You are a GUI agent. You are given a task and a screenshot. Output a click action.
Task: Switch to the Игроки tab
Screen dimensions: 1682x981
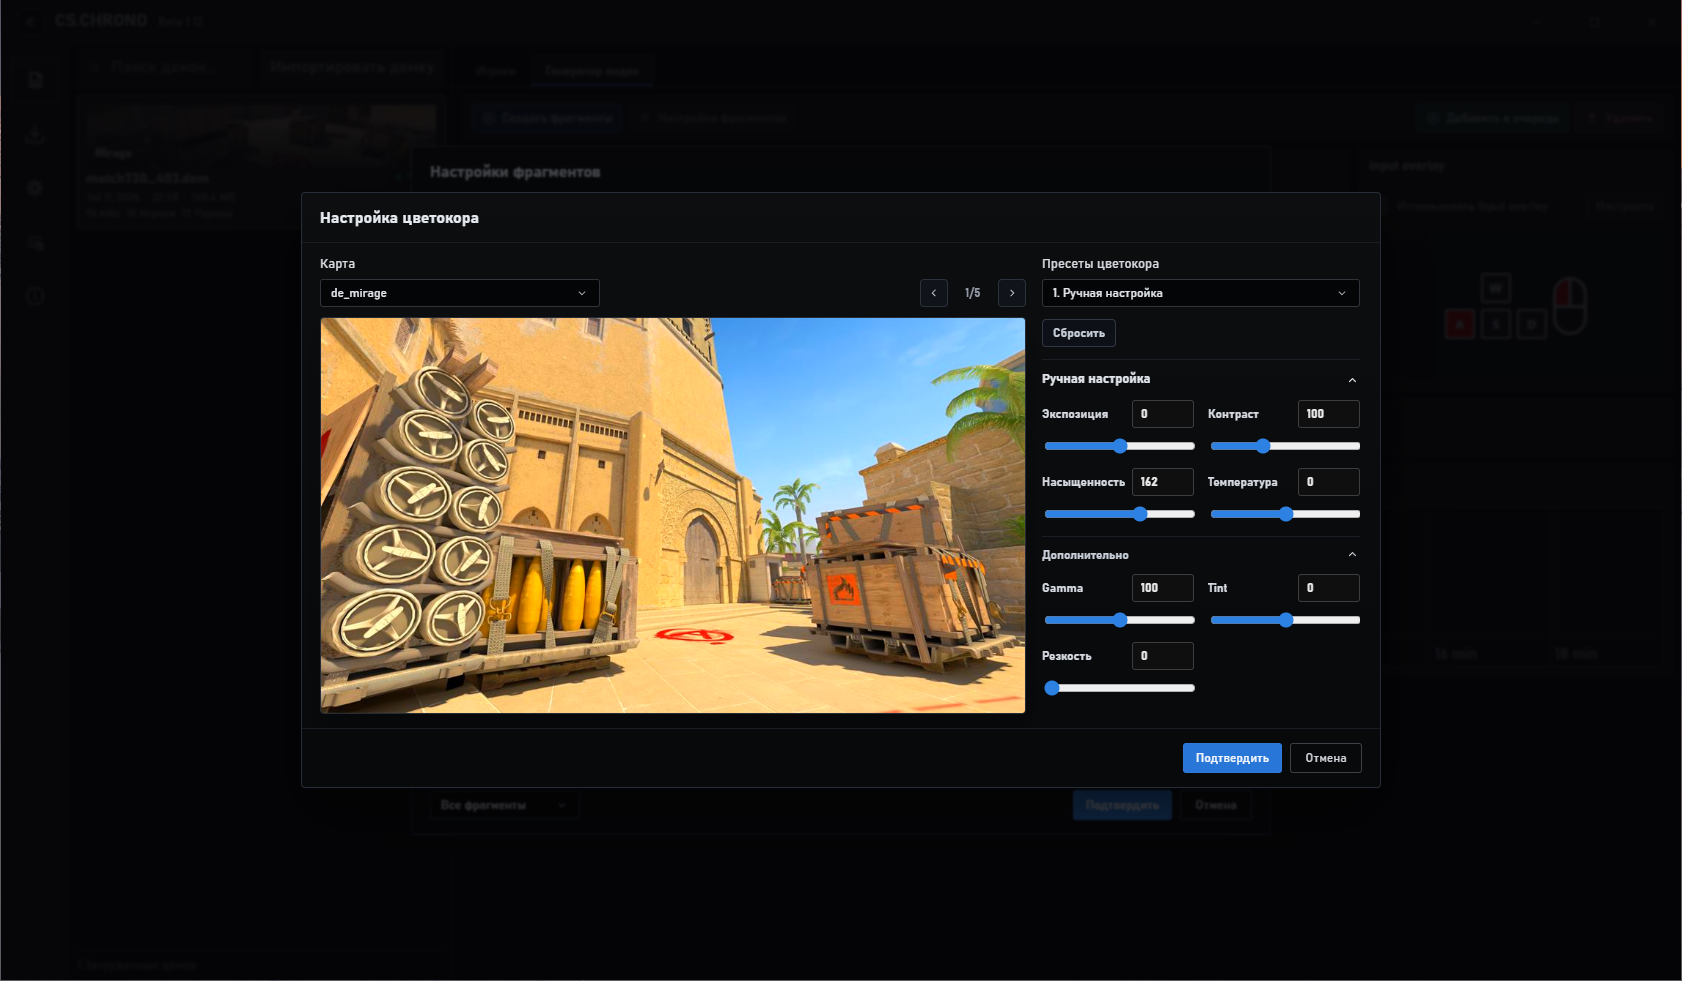pos(496,71)
